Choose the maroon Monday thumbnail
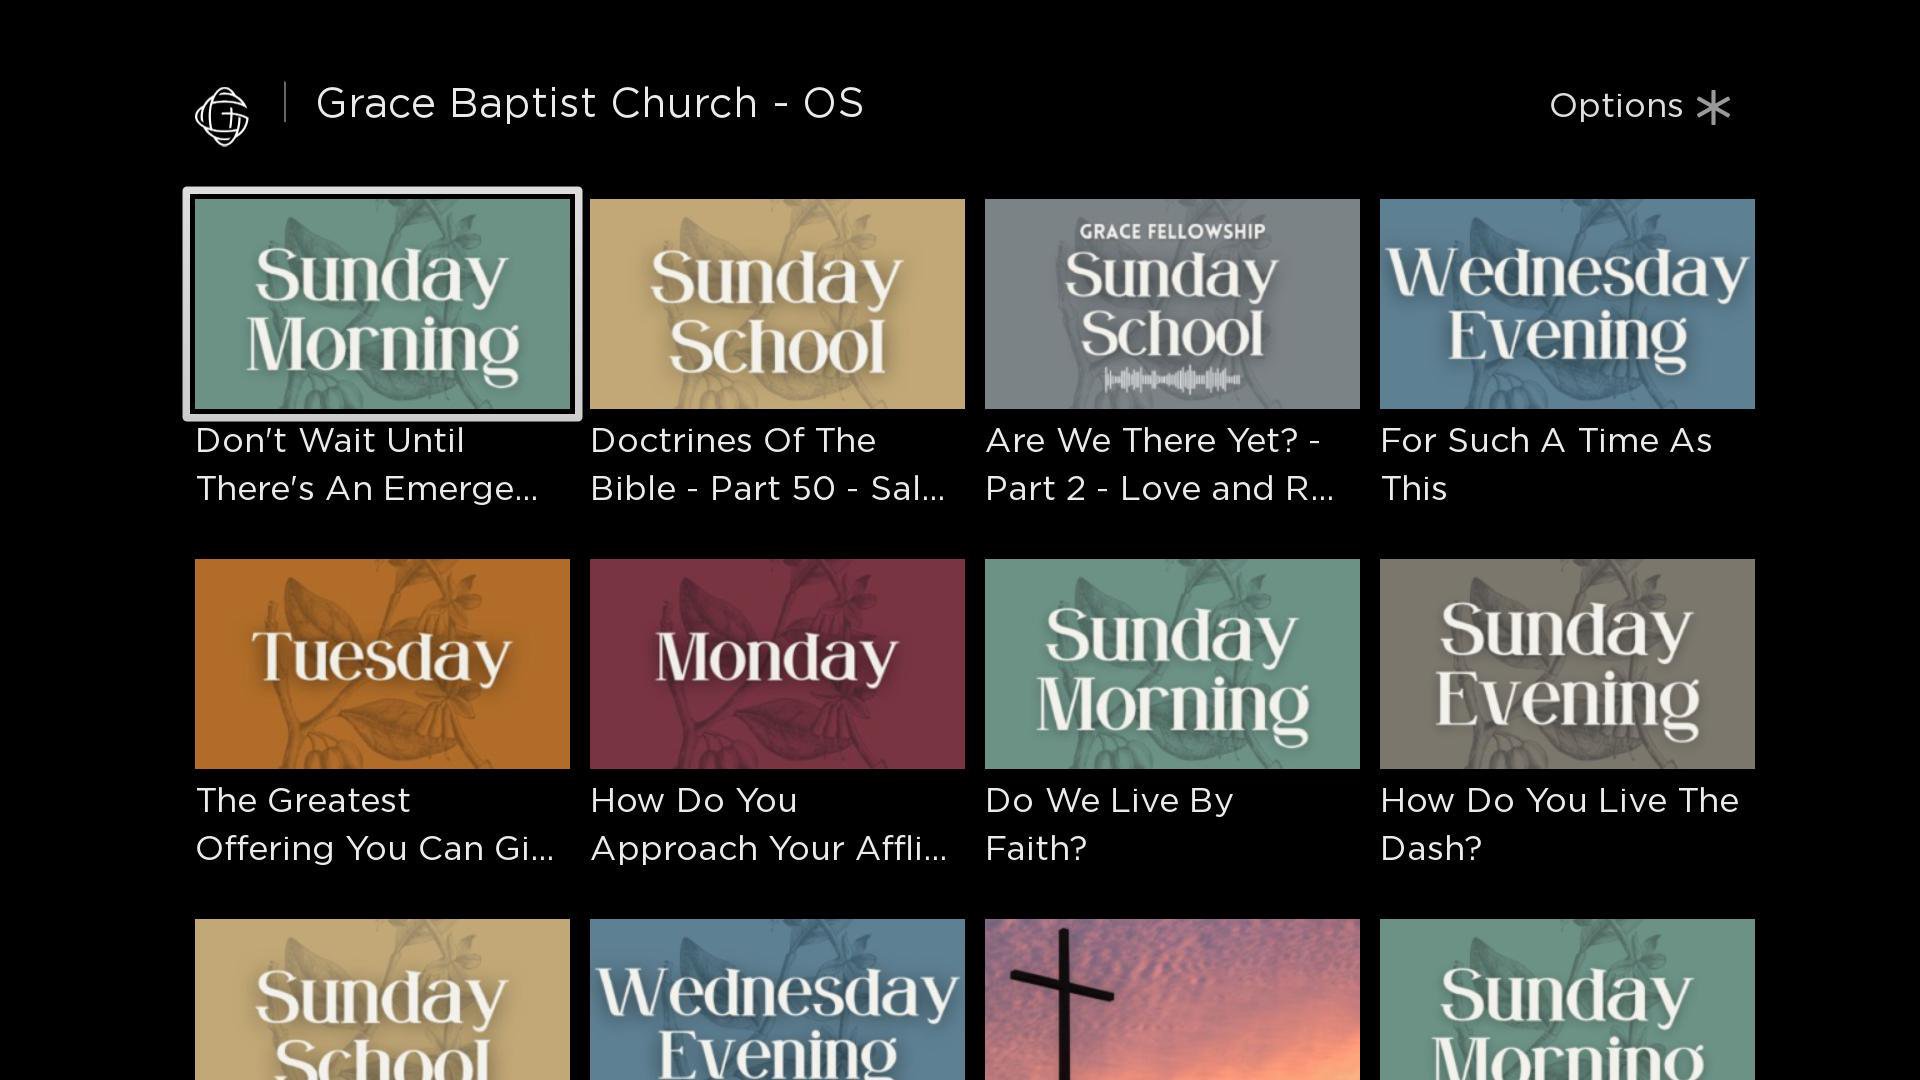The width and height of the screenshot is (1920, 1080). [777, 664]
